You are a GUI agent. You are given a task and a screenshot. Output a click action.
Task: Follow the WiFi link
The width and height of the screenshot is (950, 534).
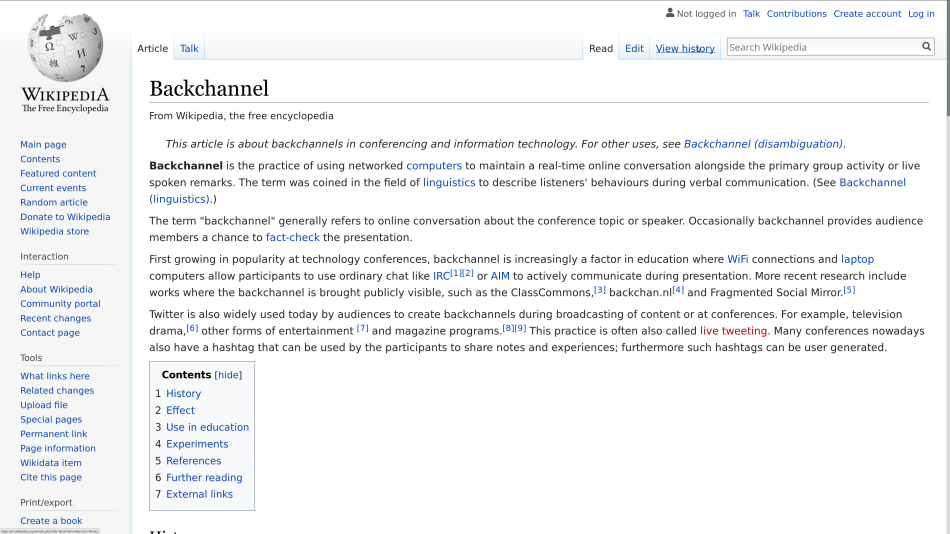click(738, 259)
